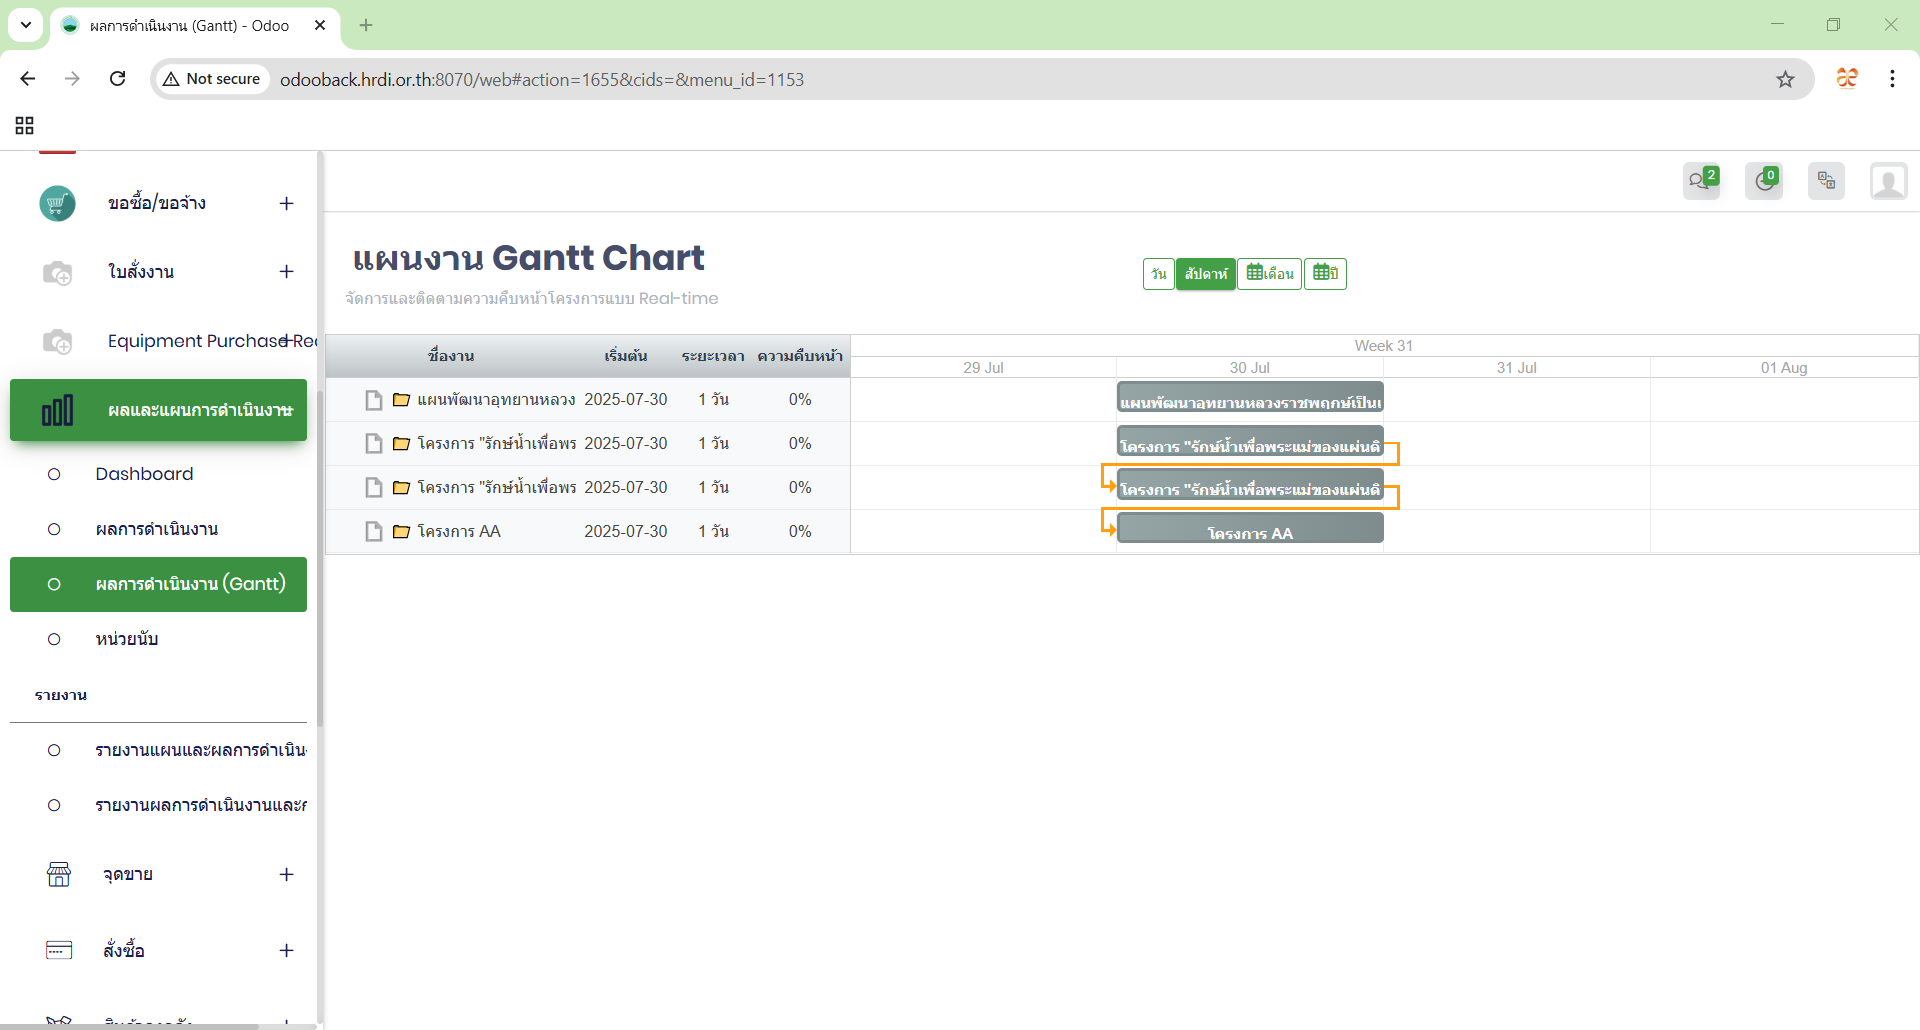The image size is (1920, 1030).
Task: Switch Gantt to ปี (year) view
Action: (x=1325, y=274)
